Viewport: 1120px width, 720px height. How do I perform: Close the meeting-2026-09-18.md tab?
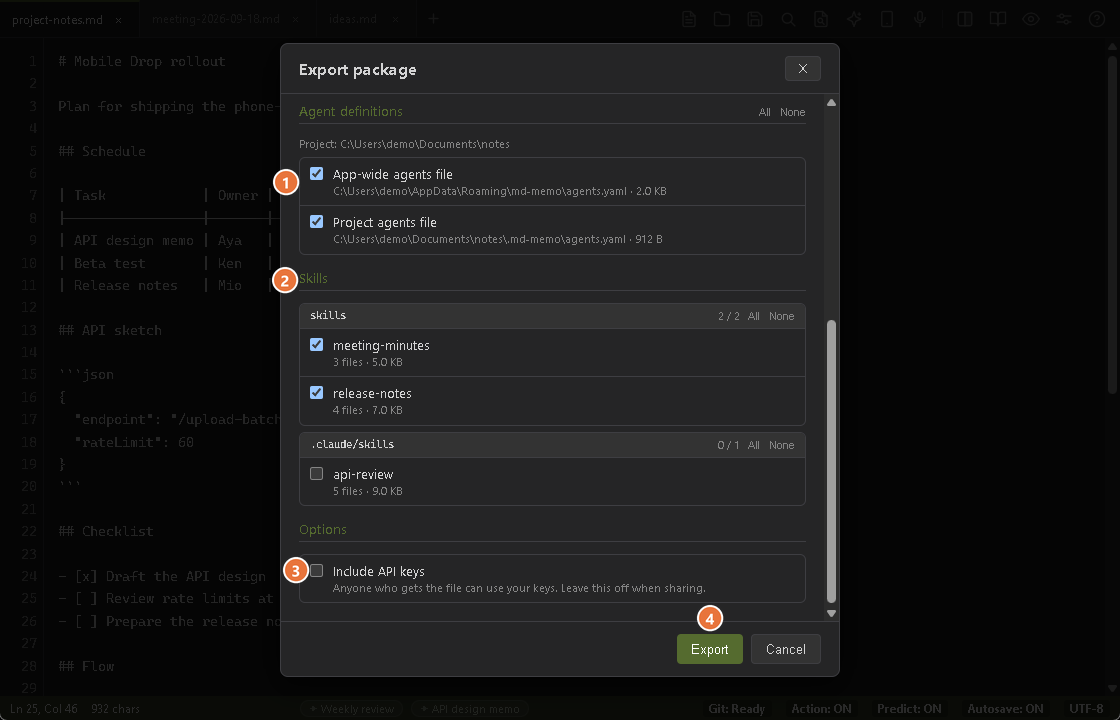[296, 20]
